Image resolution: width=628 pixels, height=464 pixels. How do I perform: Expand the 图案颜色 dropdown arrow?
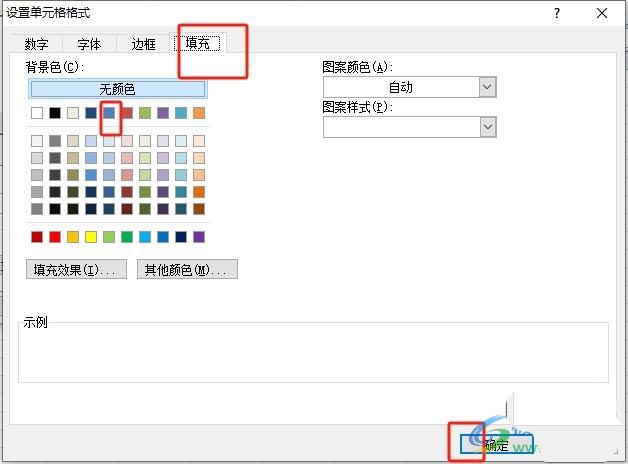tap(487, 87)
